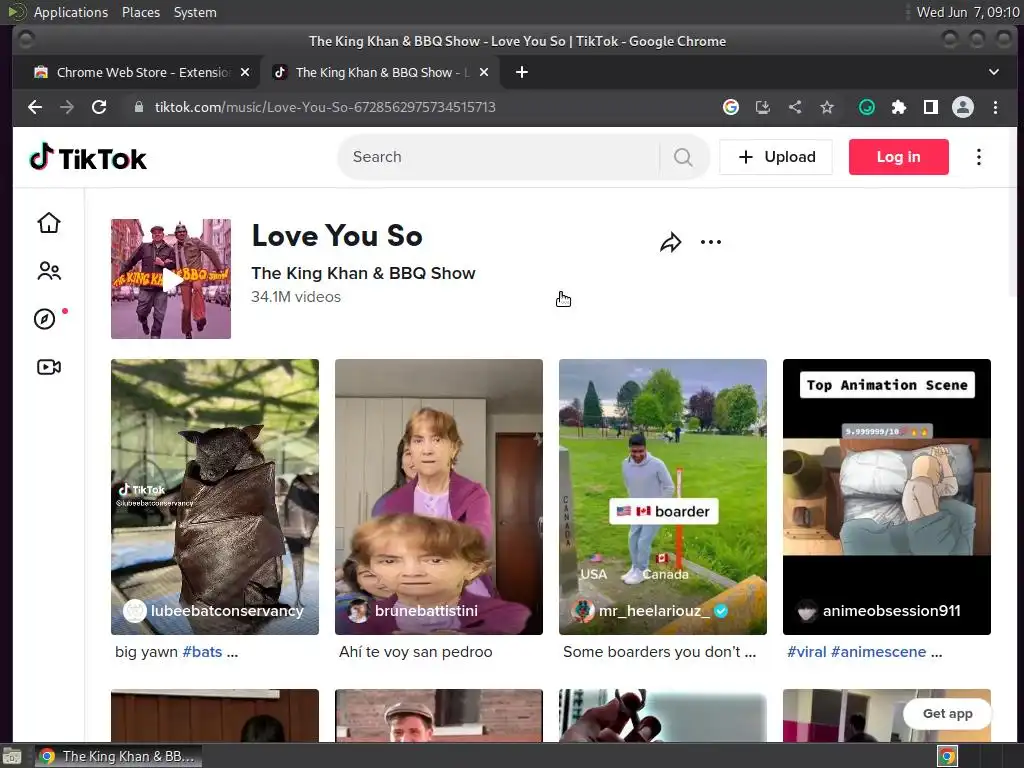Open the For You home icon
This screenshot has height=768, width=1024.
tap(49, 223)
